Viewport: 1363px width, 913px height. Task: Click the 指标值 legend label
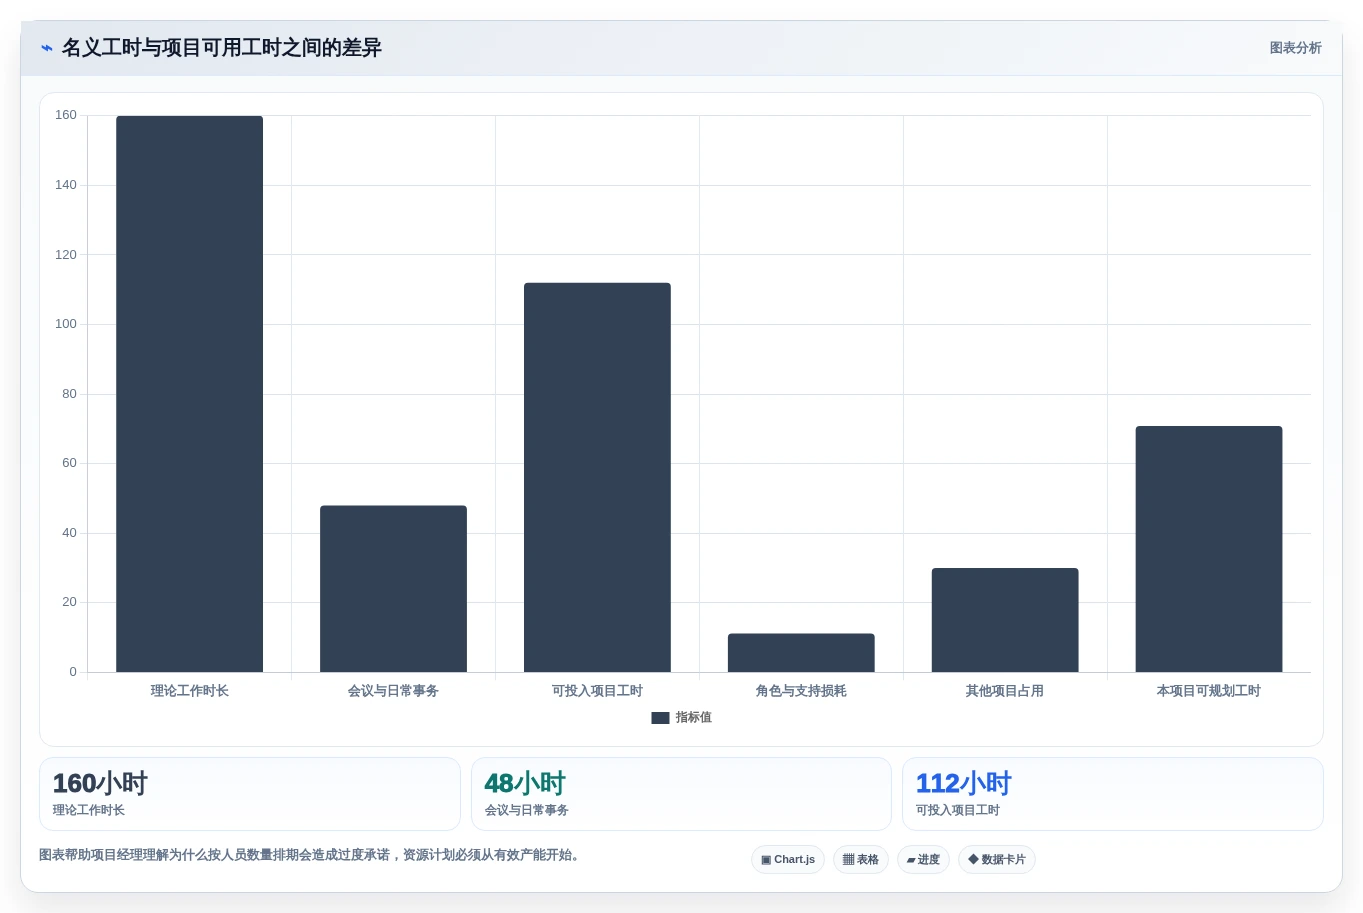click(x=693, y=718)
